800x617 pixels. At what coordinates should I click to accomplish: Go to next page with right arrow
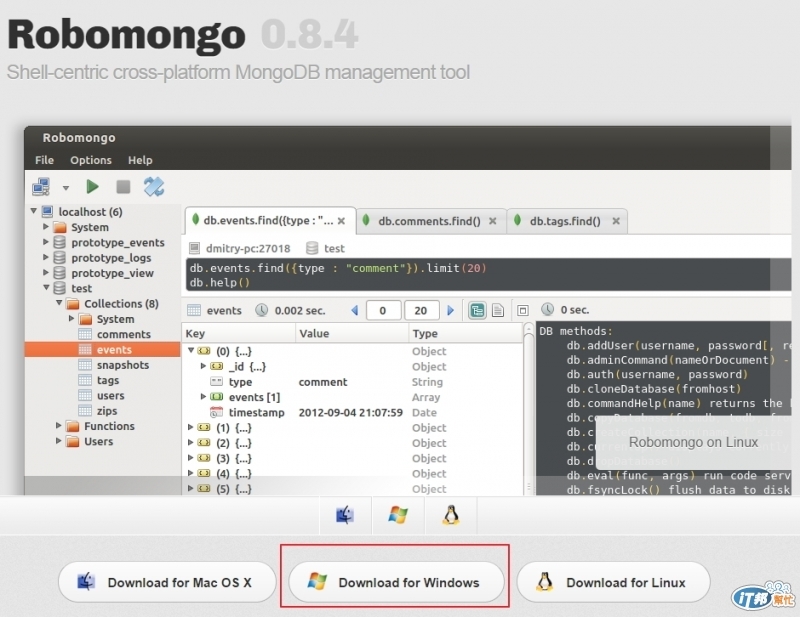point(451,310)
